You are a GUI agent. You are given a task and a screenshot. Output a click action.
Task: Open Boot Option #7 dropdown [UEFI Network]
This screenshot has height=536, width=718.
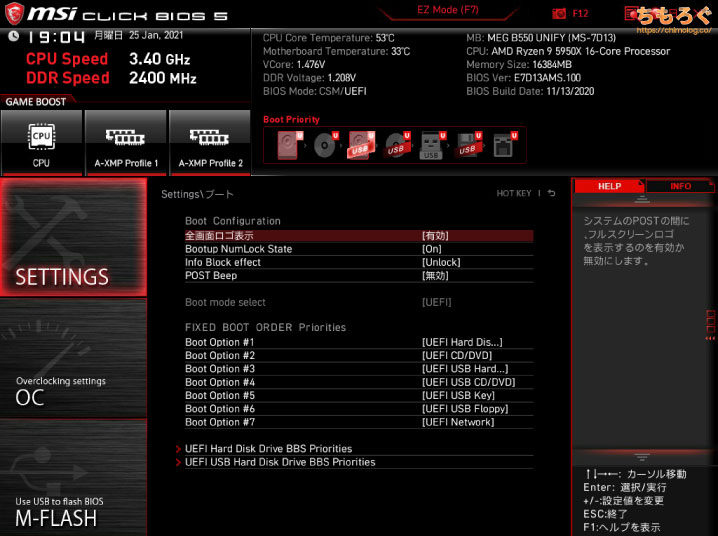point(458,422)
